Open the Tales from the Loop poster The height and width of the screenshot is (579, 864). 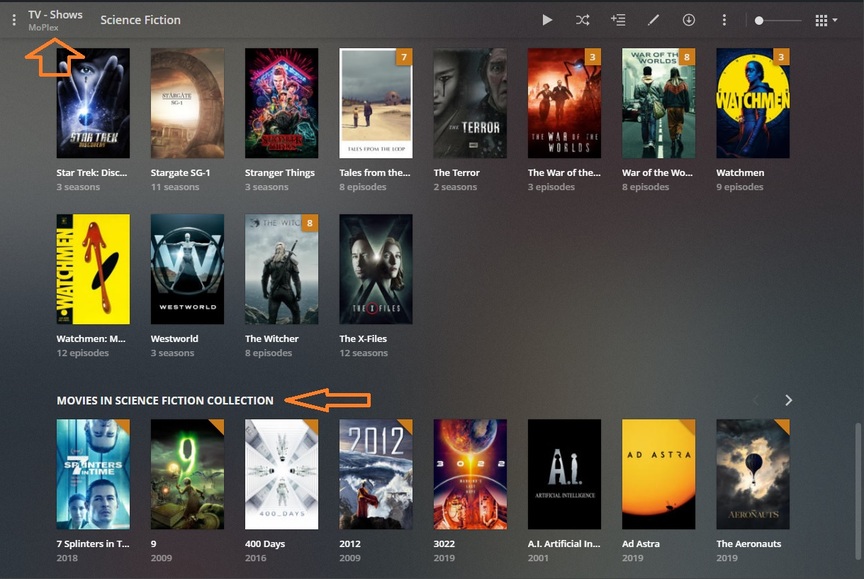(x=376, y=103)
